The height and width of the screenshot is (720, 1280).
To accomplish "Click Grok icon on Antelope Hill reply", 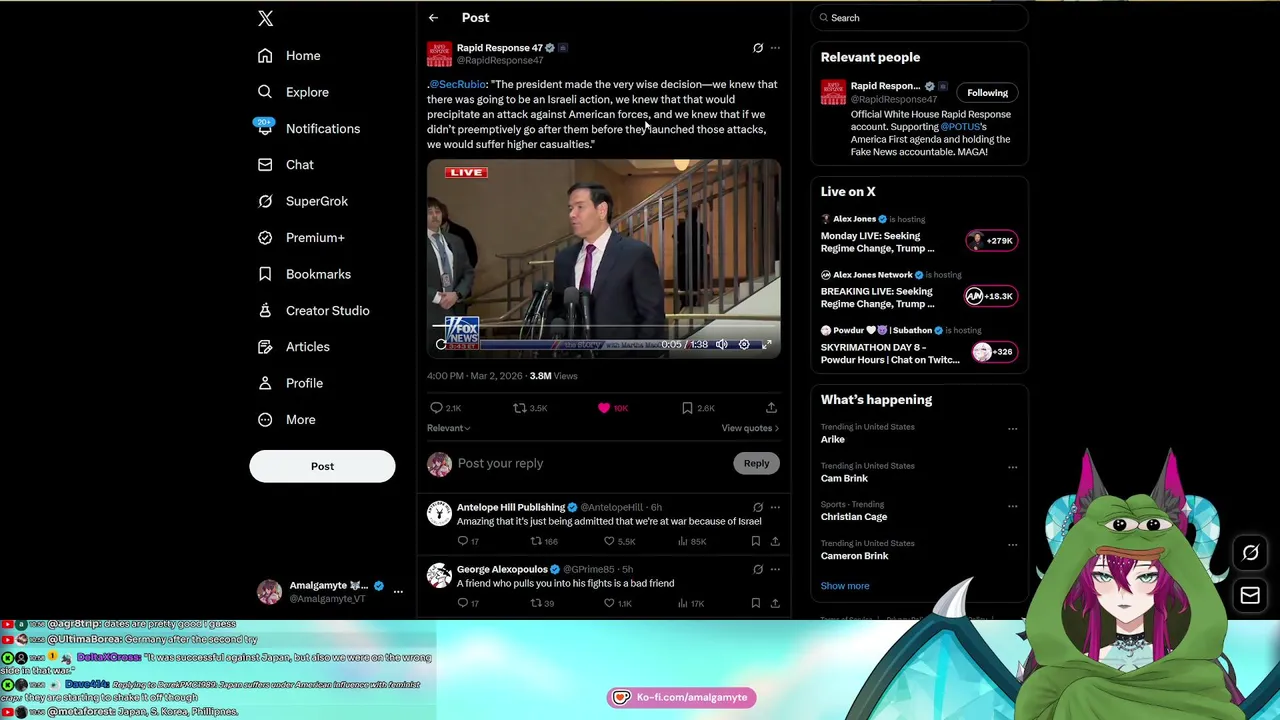I will coord(758,508).
